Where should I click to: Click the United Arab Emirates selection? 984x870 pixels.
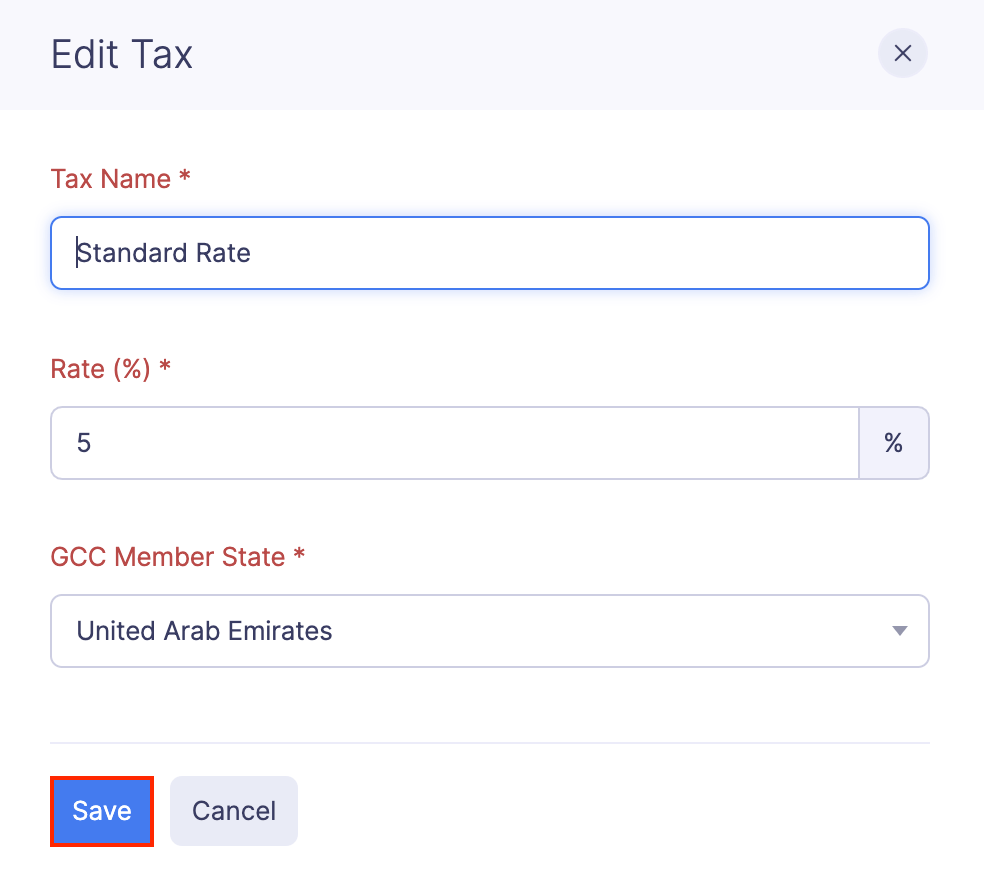203,631
